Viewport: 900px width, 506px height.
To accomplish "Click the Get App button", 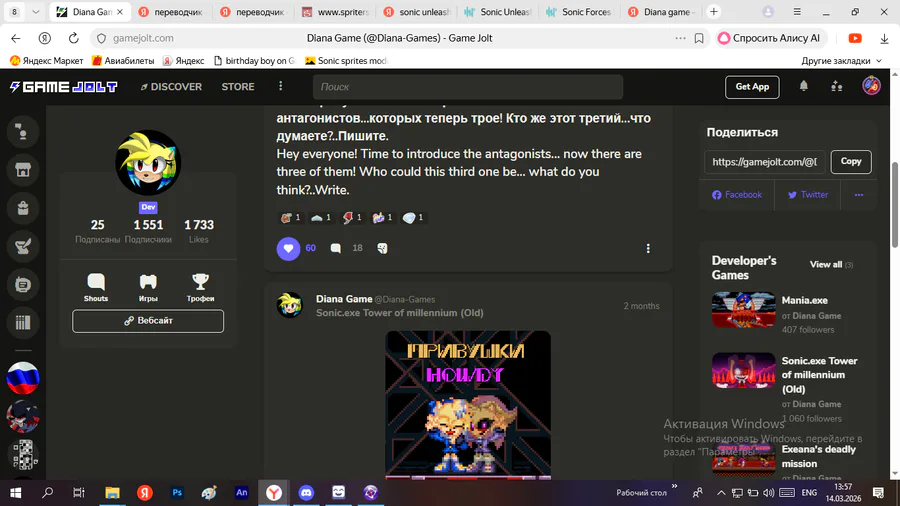I will coord(752,87).
